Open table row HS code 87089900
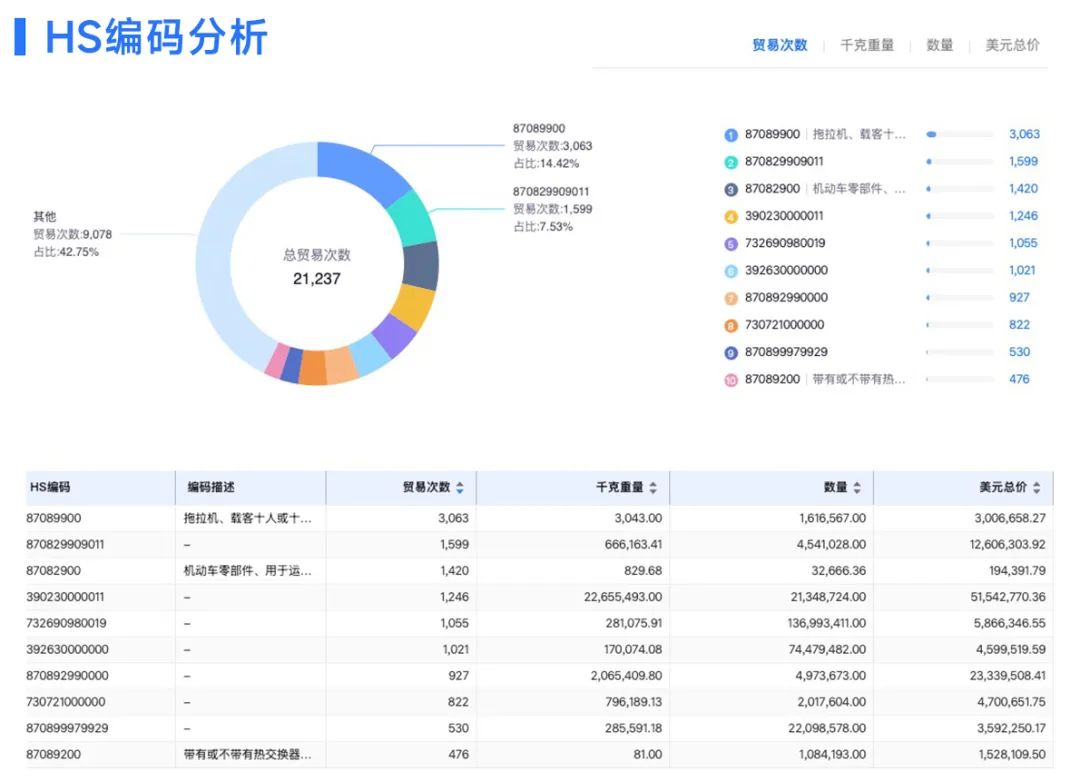 pos(54,518)
